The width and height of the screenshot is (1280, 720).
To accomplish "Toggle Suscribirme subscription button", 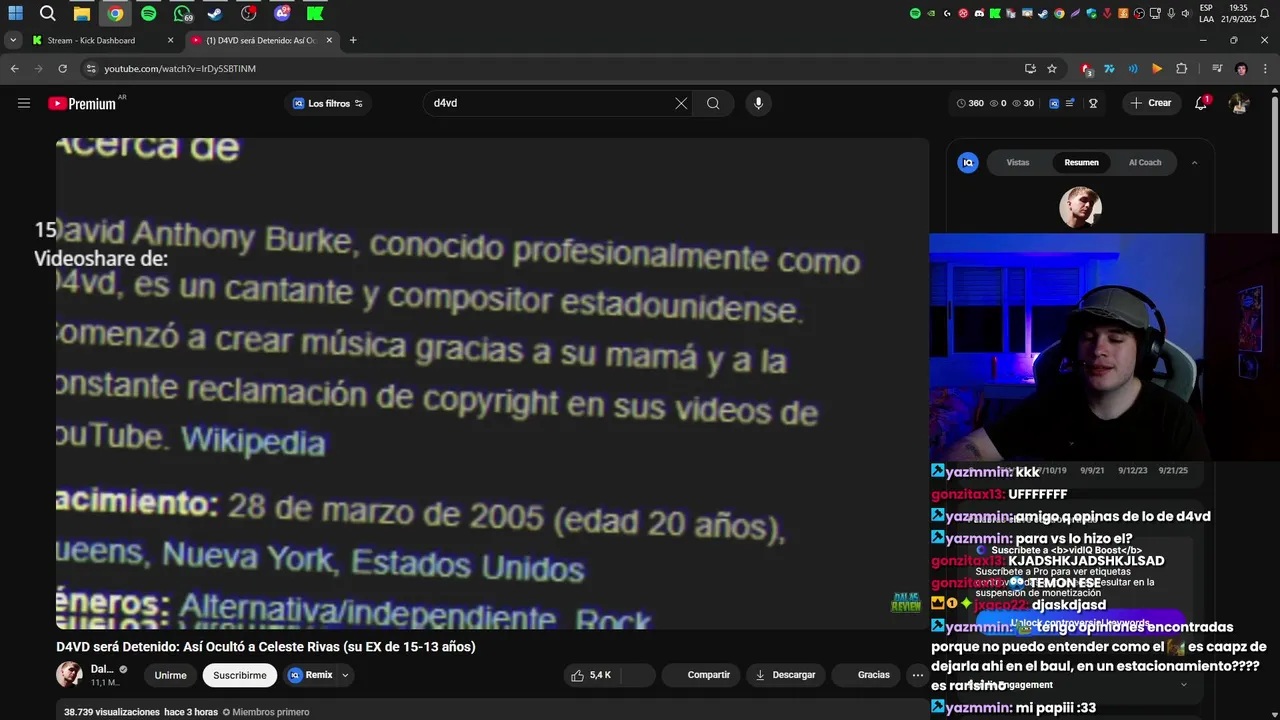I will [x=240, y=675].
